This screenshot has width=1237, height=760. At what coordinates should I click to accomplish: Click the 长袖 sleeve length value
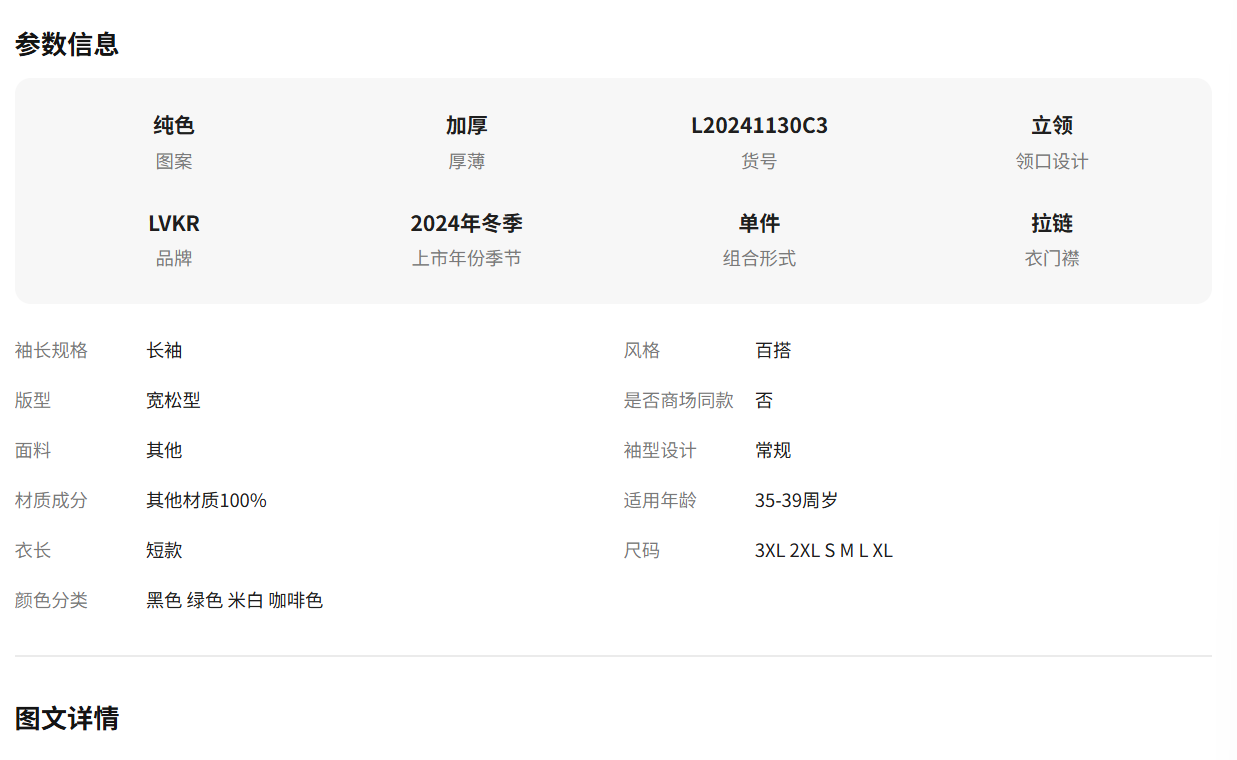pyautogui.click(x=164, y=351)
